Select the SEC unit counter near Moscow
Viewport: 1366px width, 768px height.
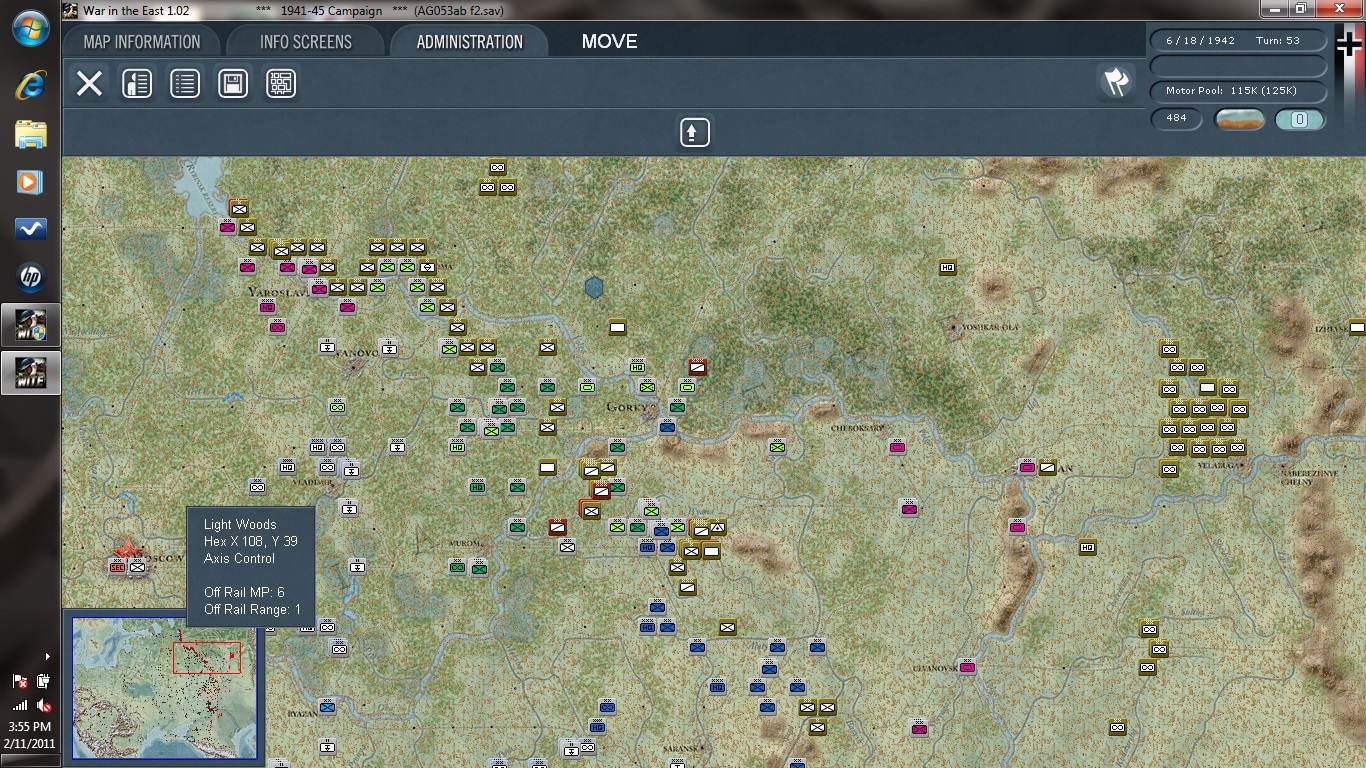[x=117, y=567]
